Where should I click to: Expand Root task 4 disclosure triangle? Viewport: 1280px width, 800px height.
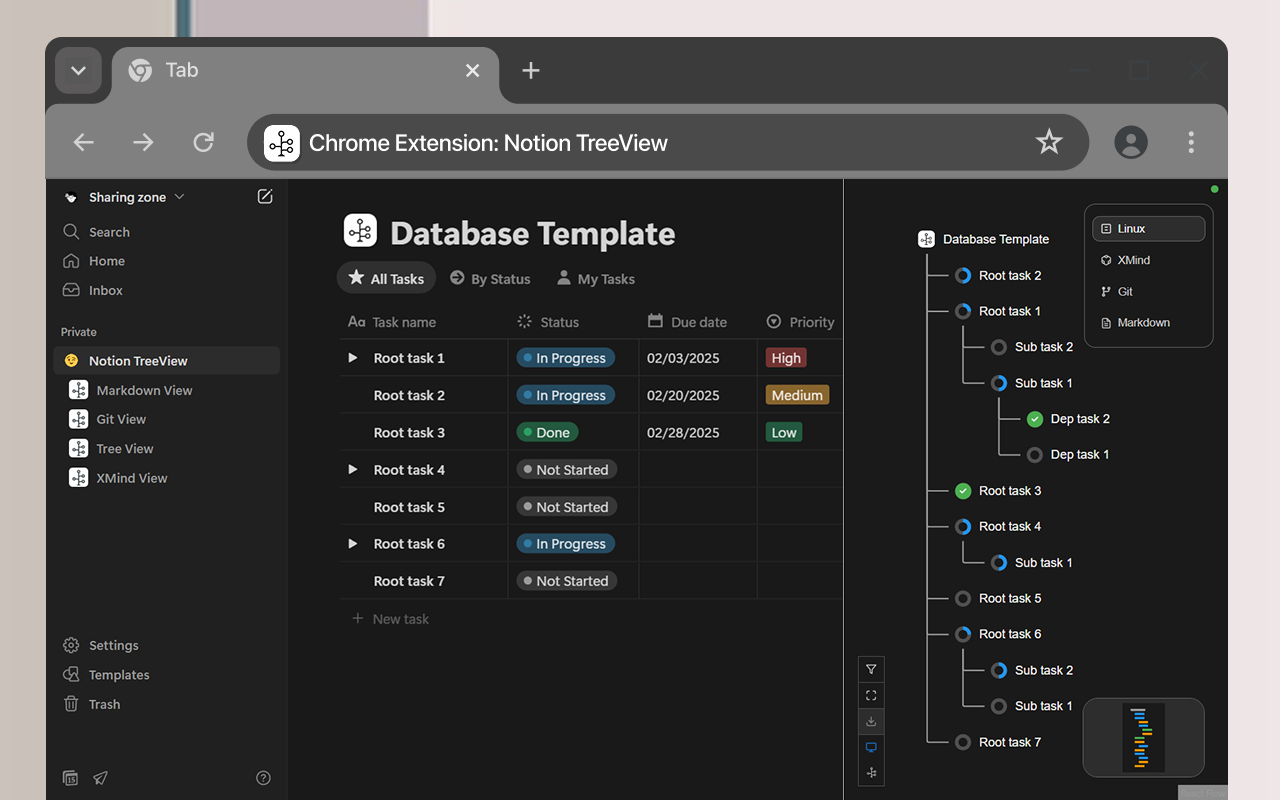(352, 470)
